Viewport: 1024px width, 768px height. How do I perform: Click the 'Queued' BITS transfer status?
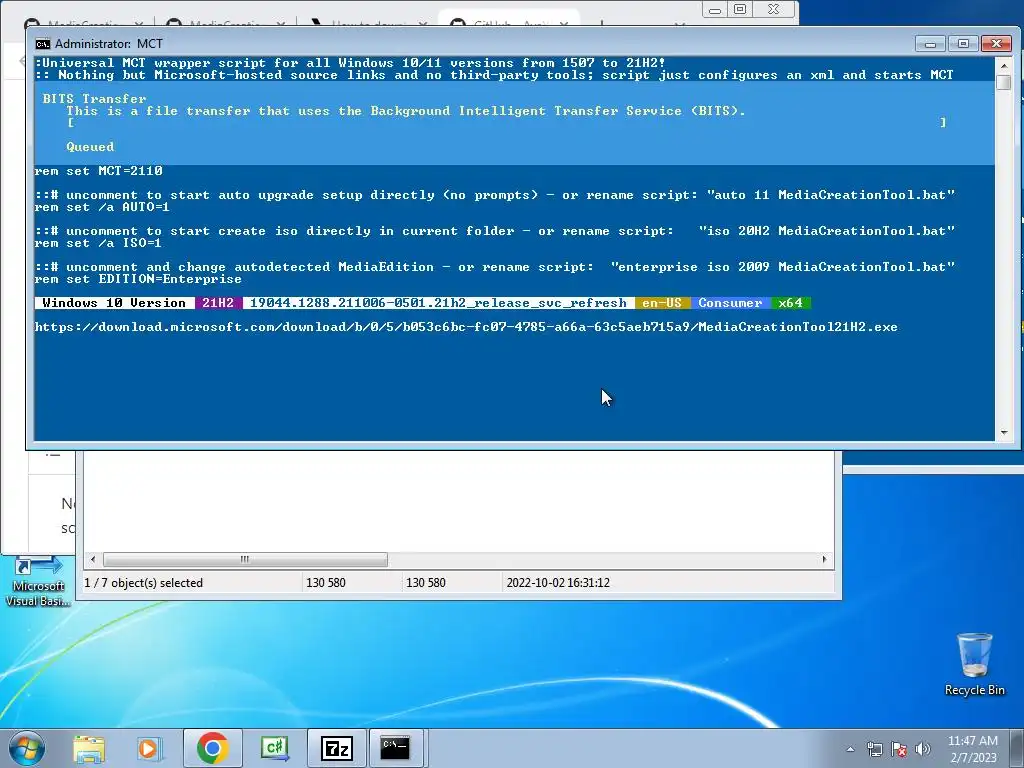click(x=90, y=147)
